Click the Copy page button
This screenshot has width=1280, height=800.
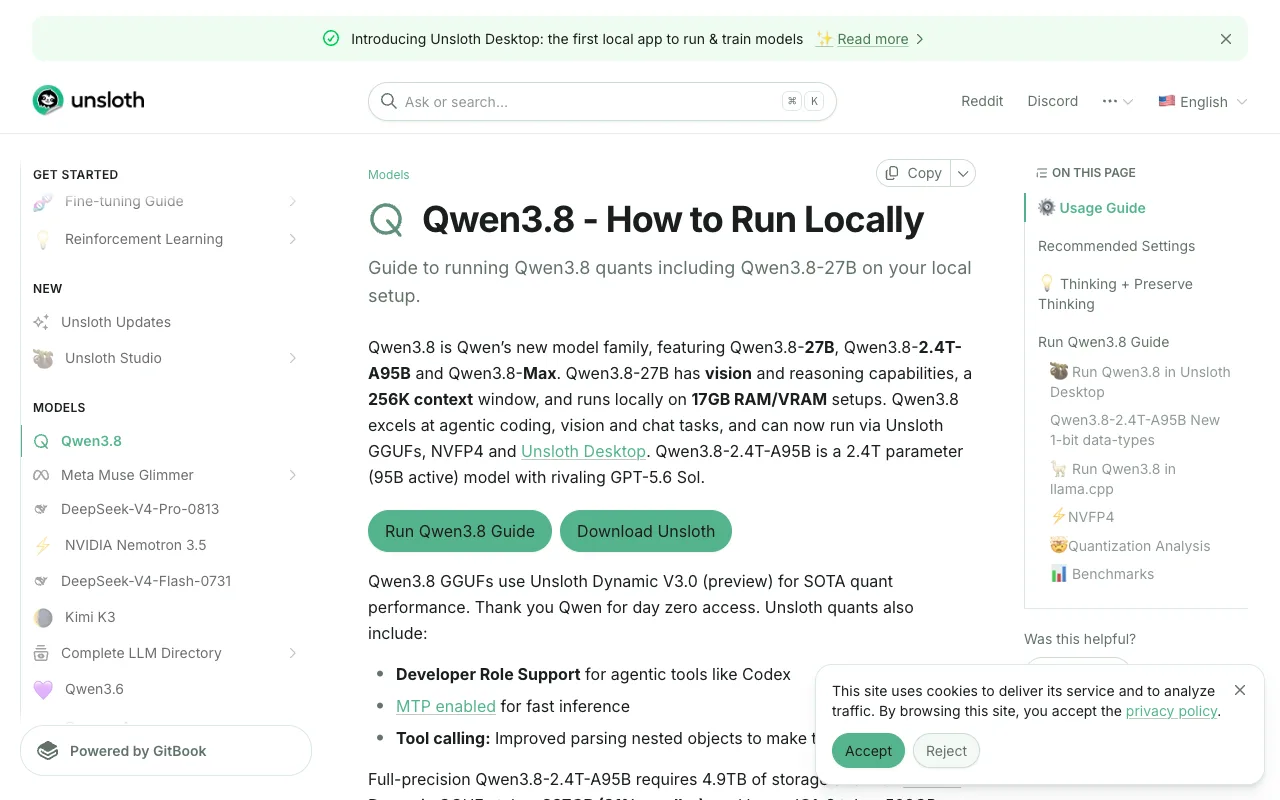coord(914,173)
